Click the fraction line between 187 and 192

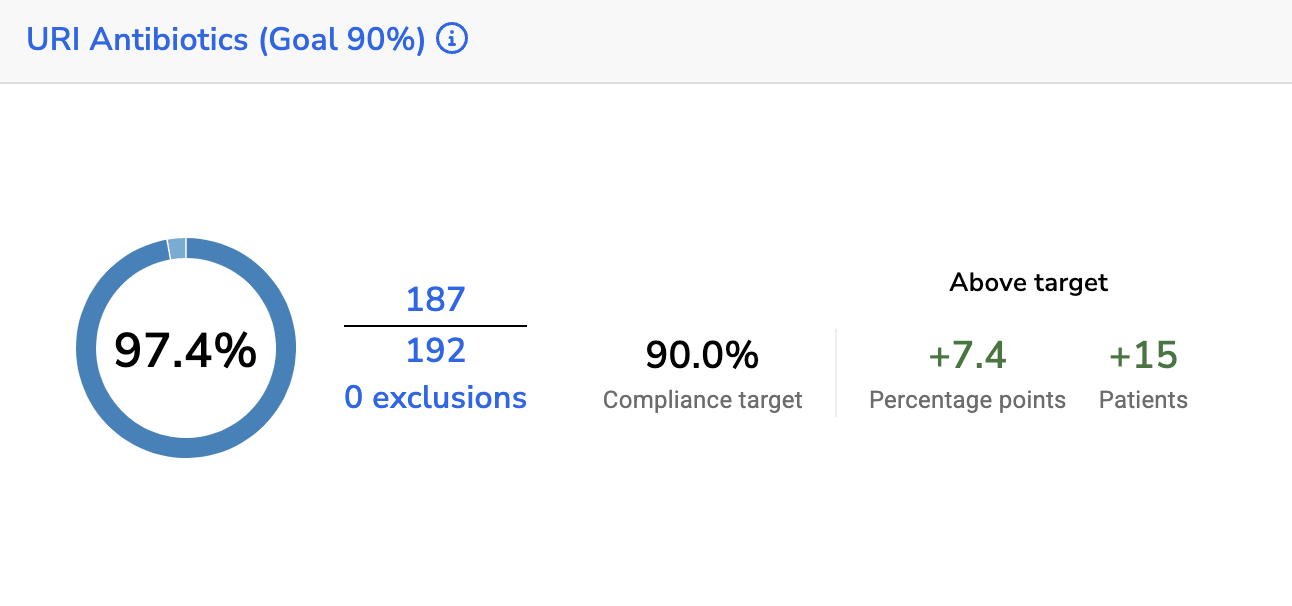(435, 326)
